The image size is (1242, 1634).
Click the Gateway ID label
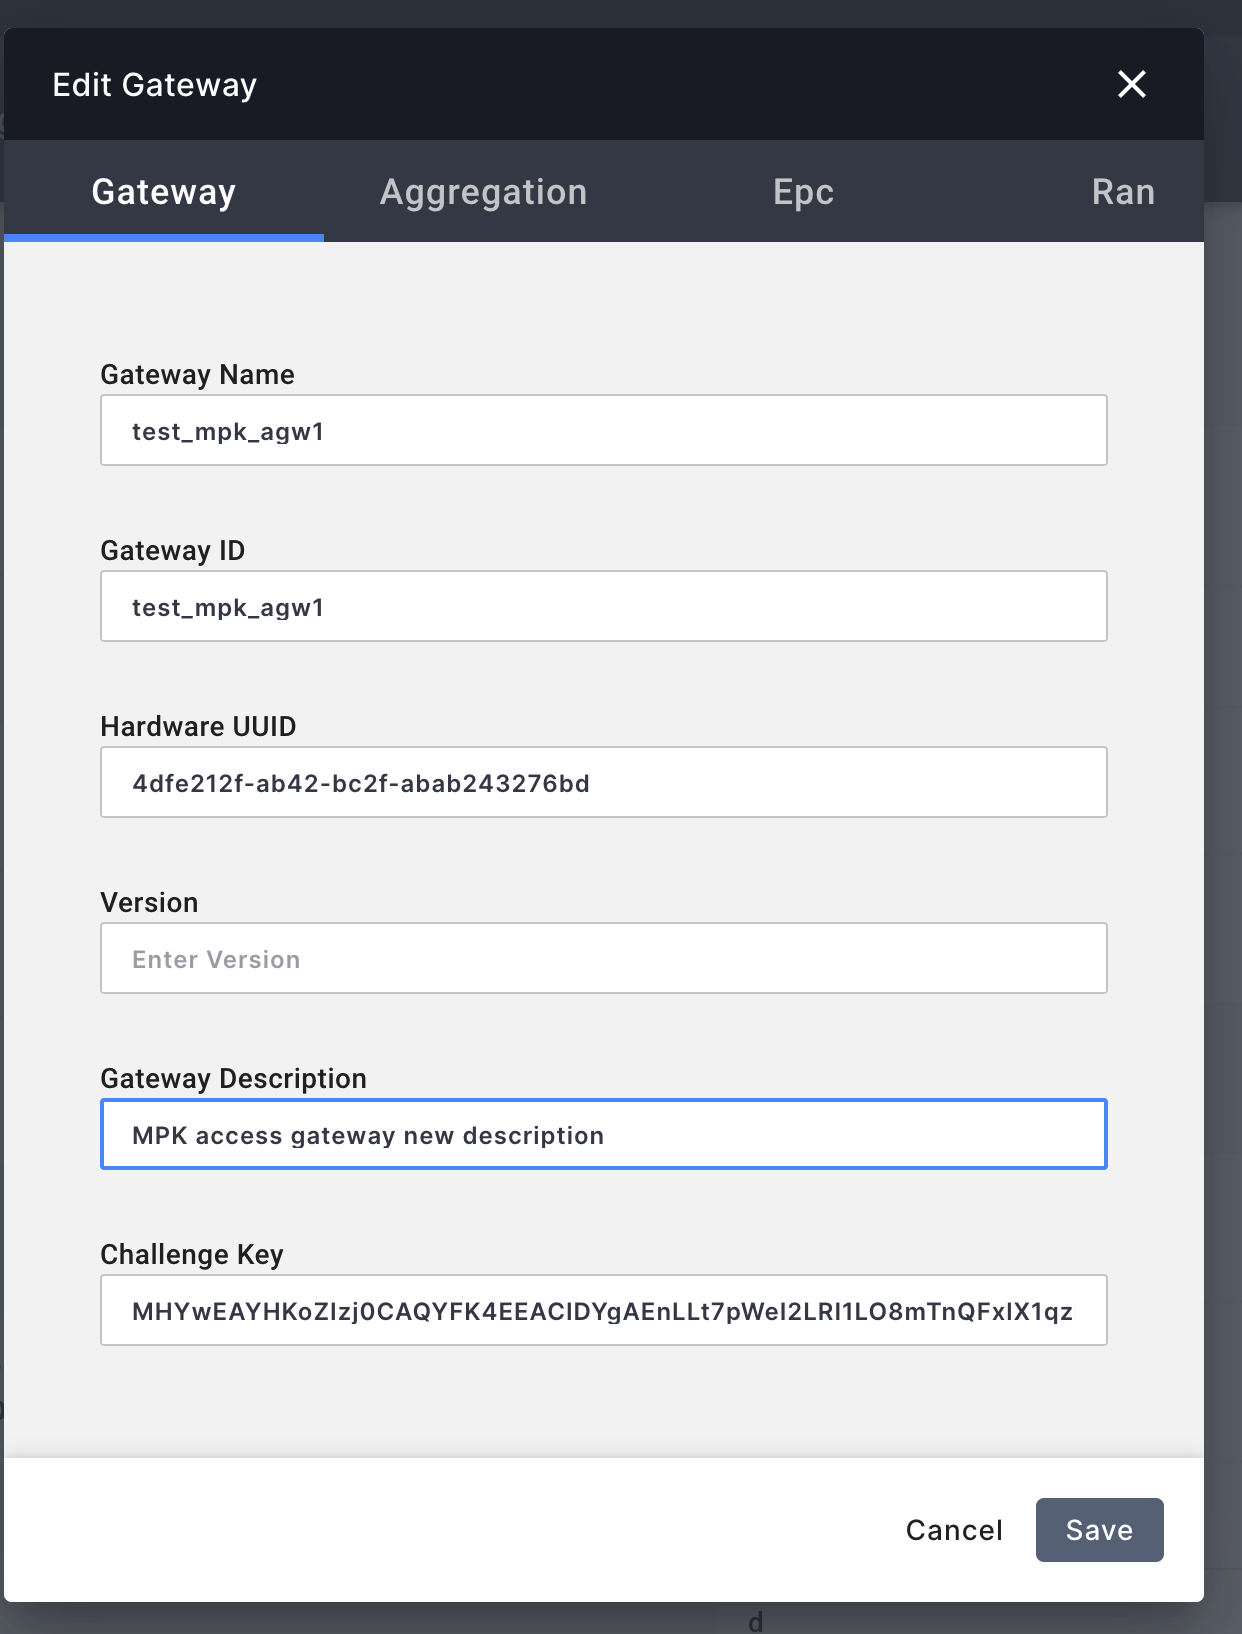[x=173, y=550]
